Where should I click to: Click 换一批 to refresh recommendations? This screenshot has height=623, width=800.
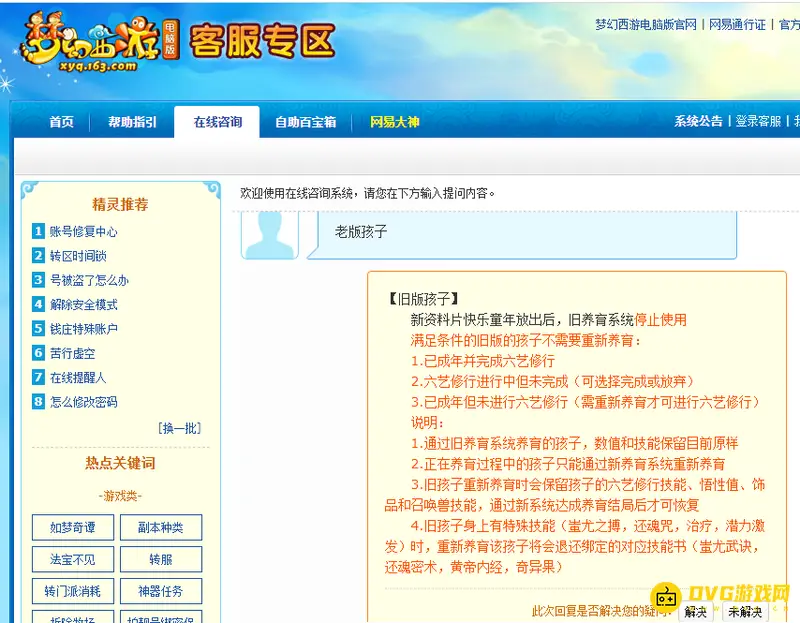[x=180, y=428]
